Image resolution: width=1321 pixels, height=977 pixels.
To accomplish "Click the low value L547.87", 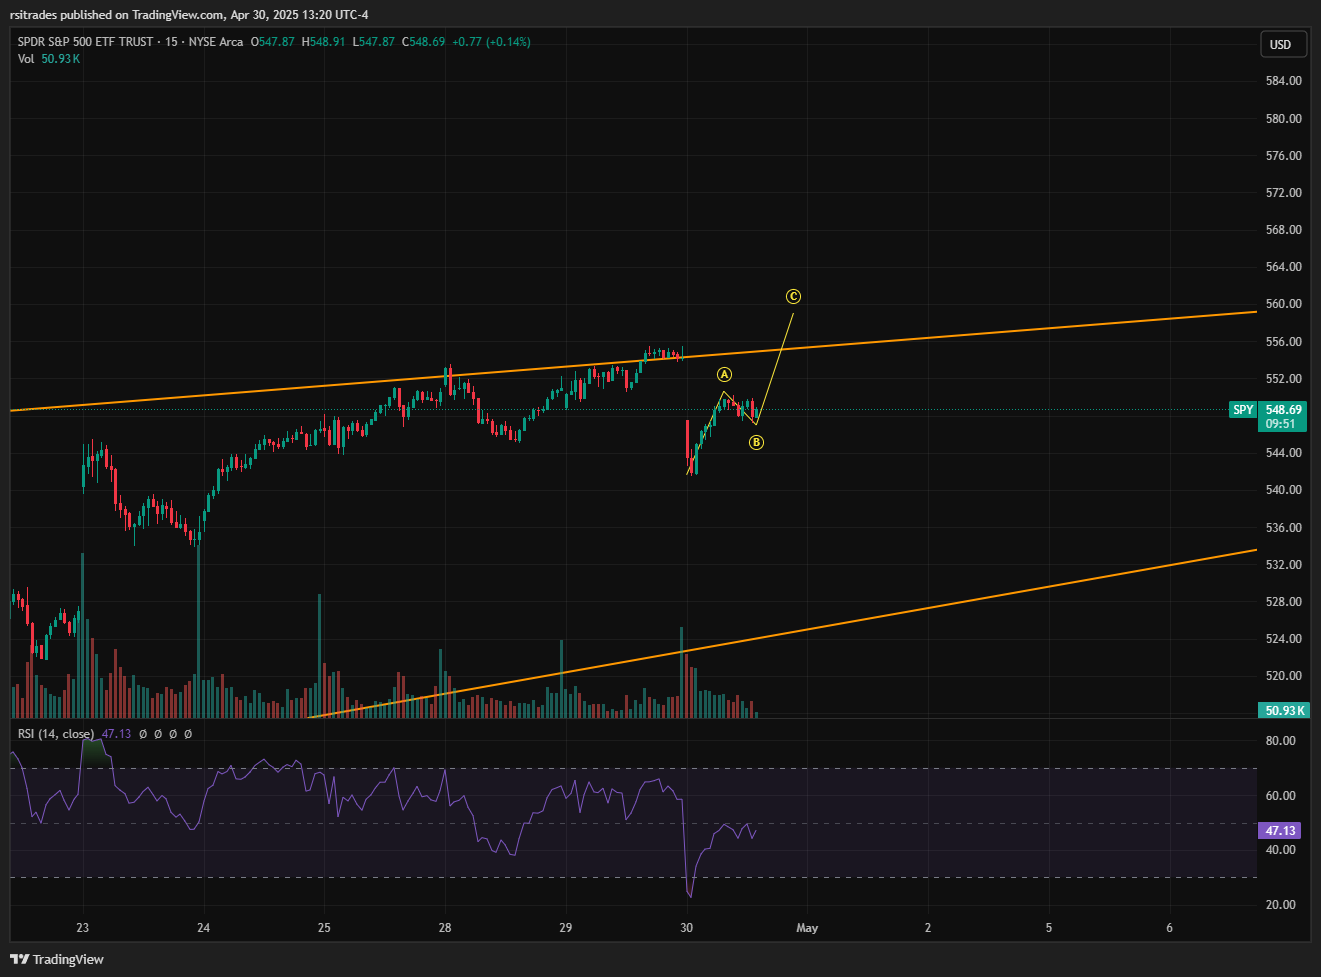I will 373,42.
